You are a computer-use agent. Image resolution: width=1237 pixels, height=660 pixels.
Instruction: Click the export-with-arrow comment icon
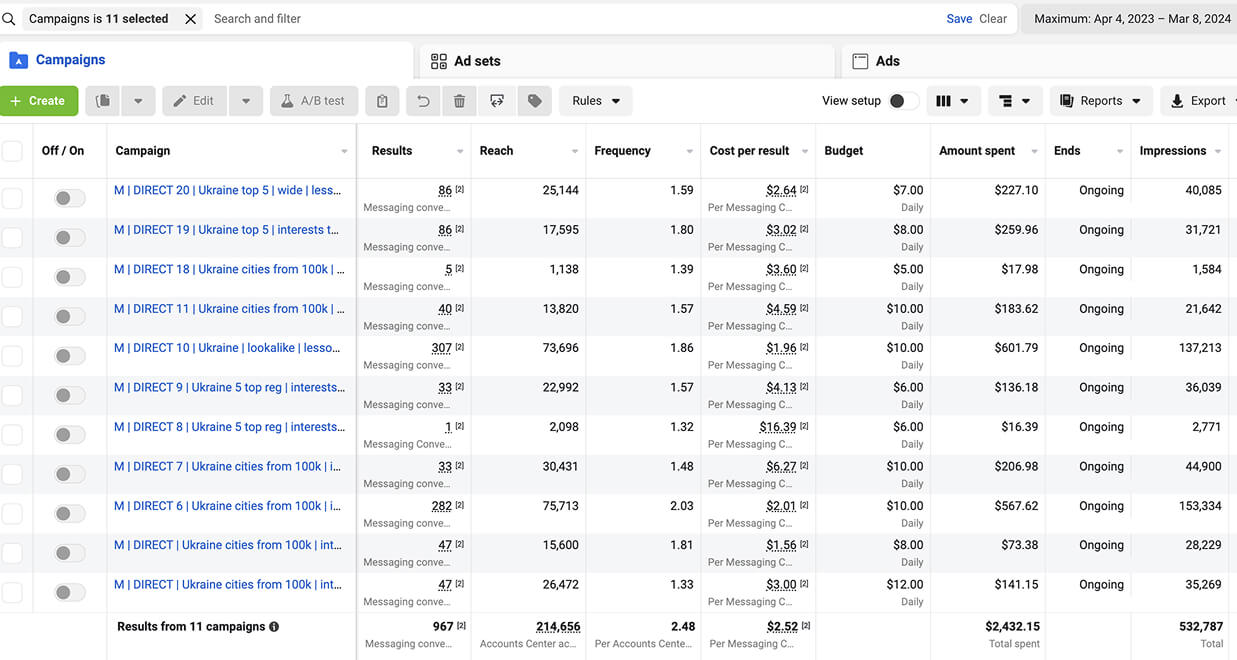[497, 101]
